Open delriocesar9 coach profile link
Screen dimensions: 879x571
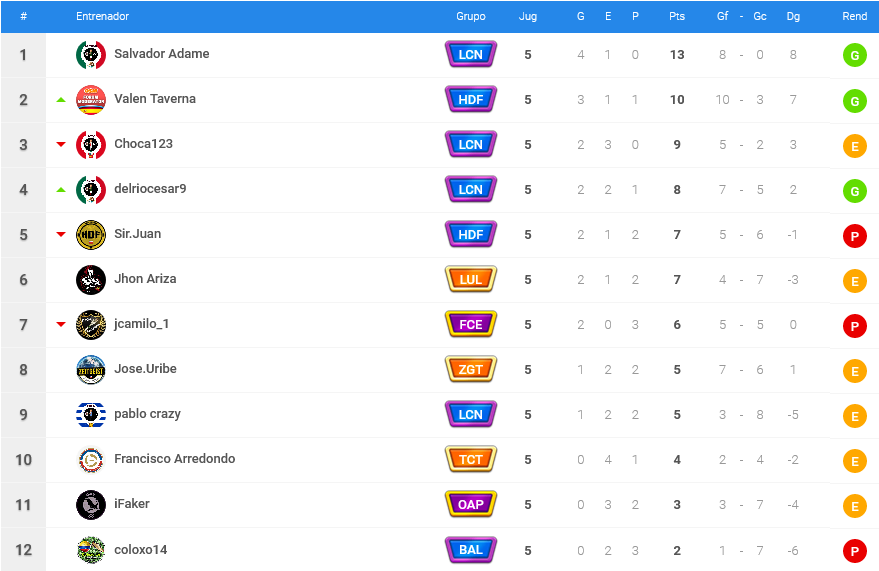(x=150, y=188)
